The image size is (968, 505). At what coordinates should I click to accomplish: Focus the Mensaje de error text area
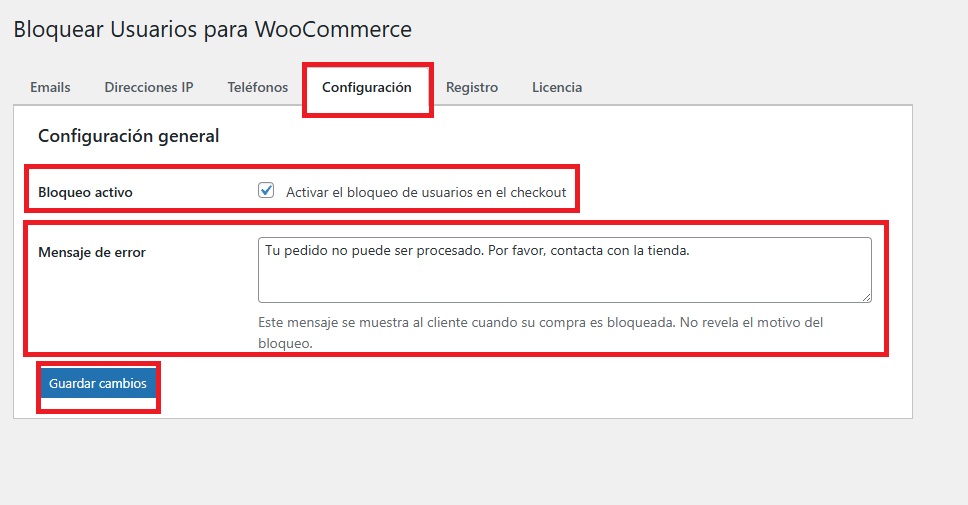564,275
